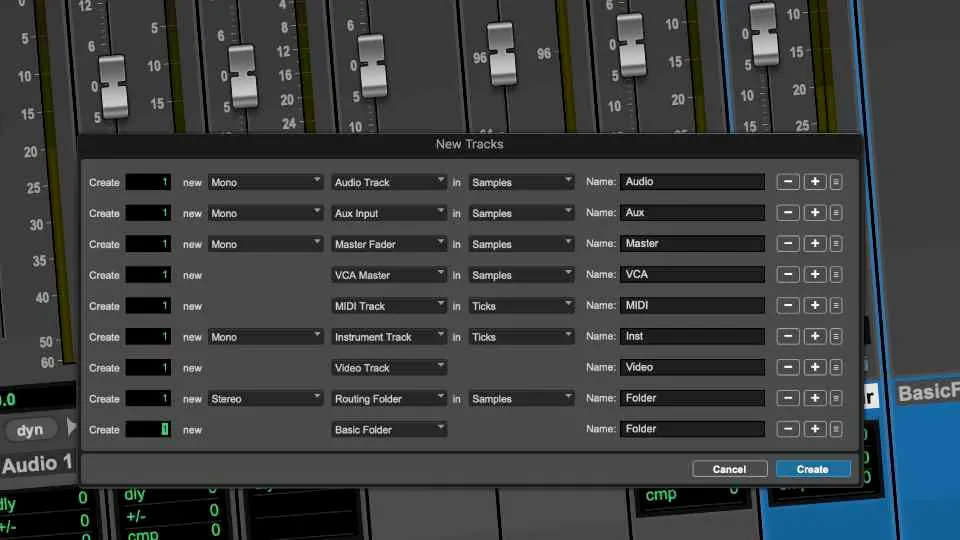
Task: Remove the VCA Master row
Action: (788, 274)
